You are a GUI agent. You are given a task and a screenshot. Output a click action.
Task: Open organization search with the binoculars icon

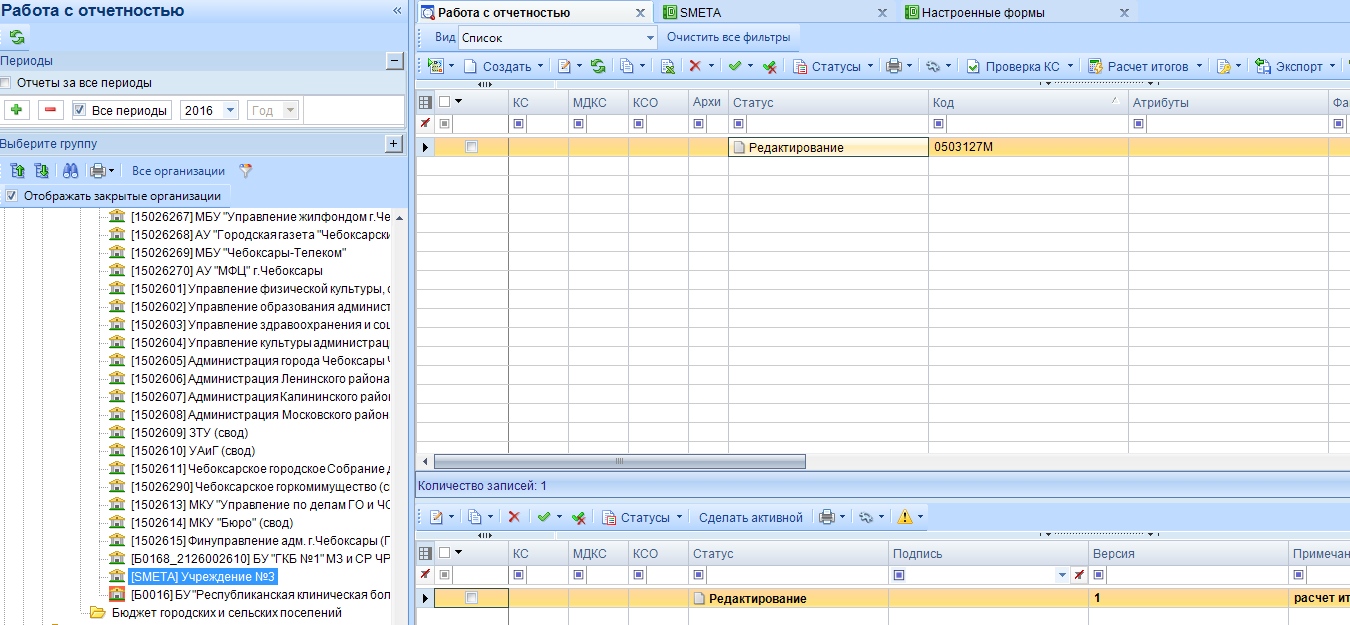coord(70,171)
